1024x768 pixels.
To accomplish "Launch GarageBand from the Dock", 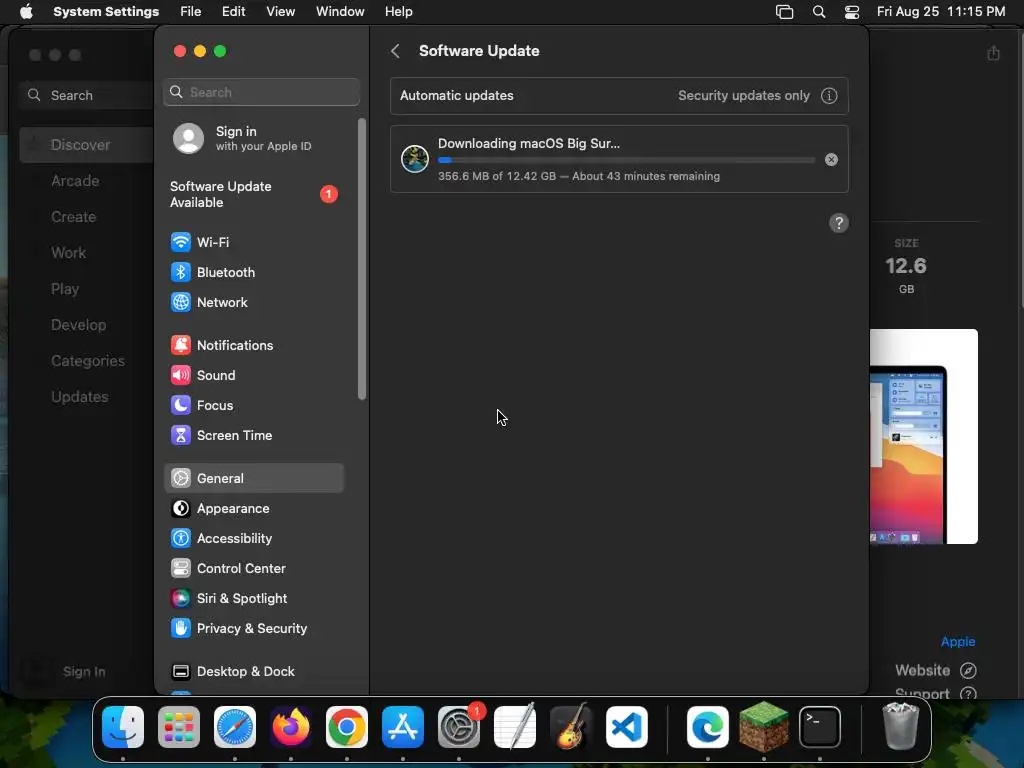I will tap(571, 727).
